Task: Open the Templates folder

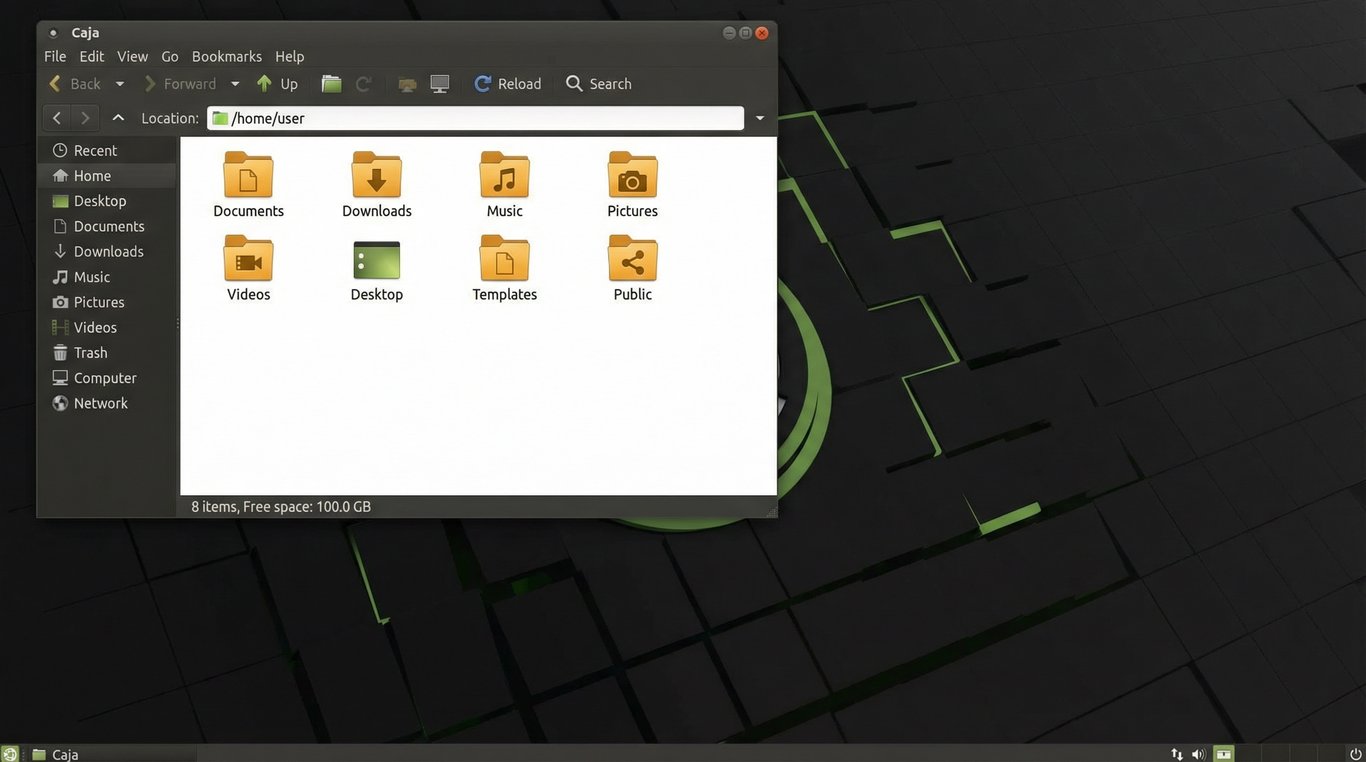Action: [x=504, y=266]
